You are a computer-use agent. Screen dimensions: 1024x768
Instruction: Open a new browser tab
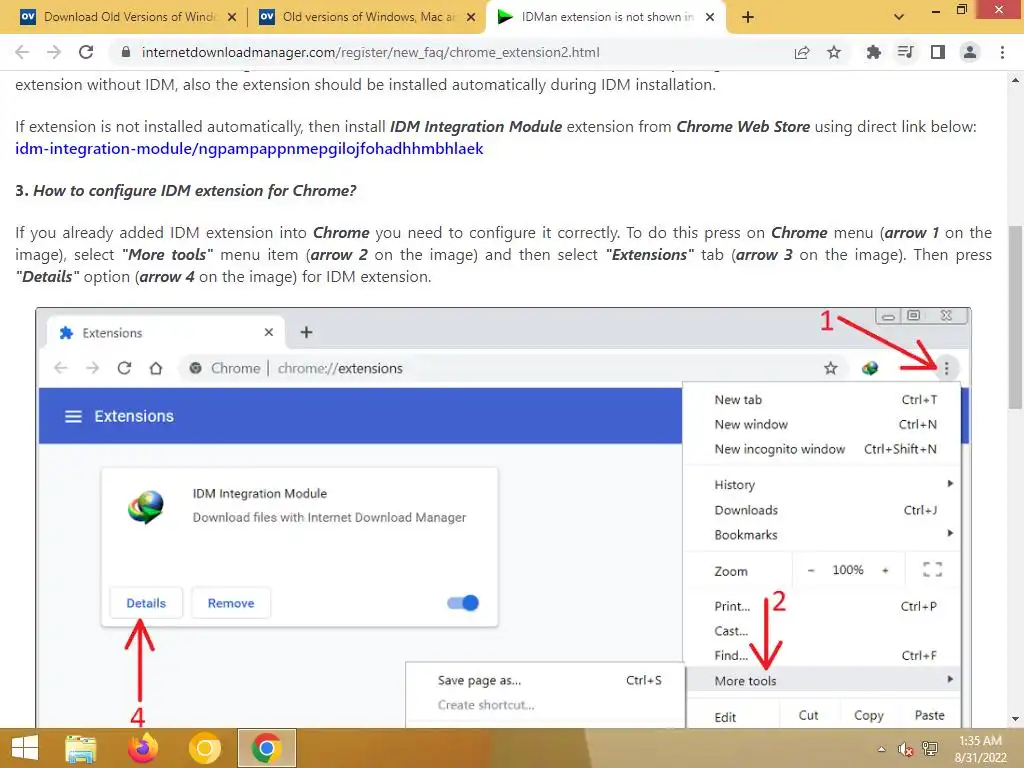click(748, 17)
